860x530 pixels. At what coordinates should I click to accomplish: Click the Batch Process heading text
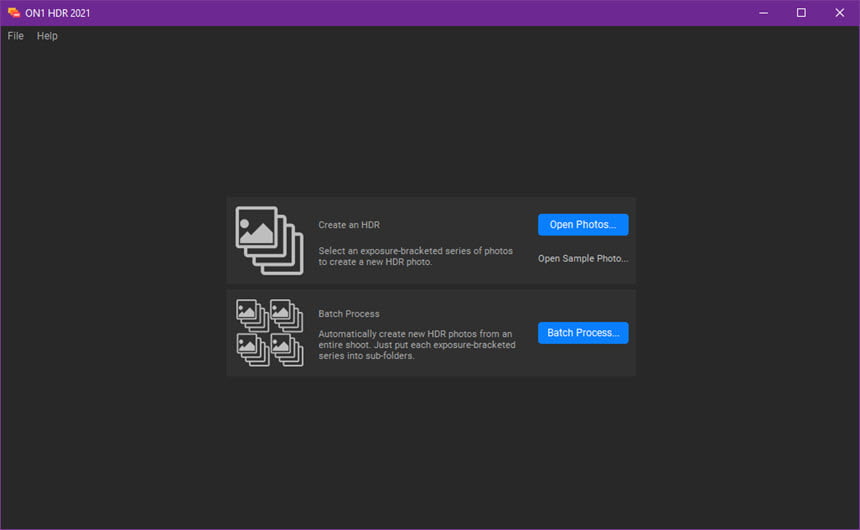pos(349,314)
